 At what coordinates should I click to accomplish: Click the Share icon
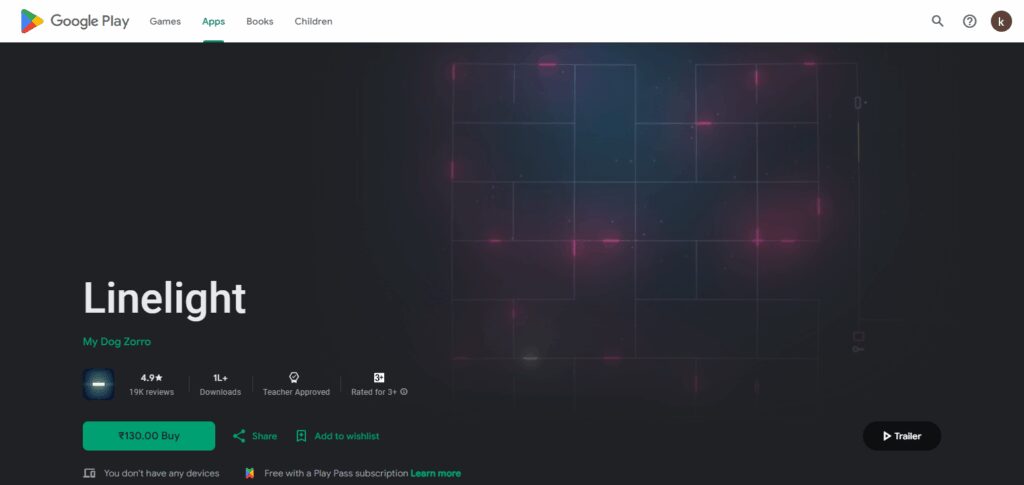pos(239,436)
